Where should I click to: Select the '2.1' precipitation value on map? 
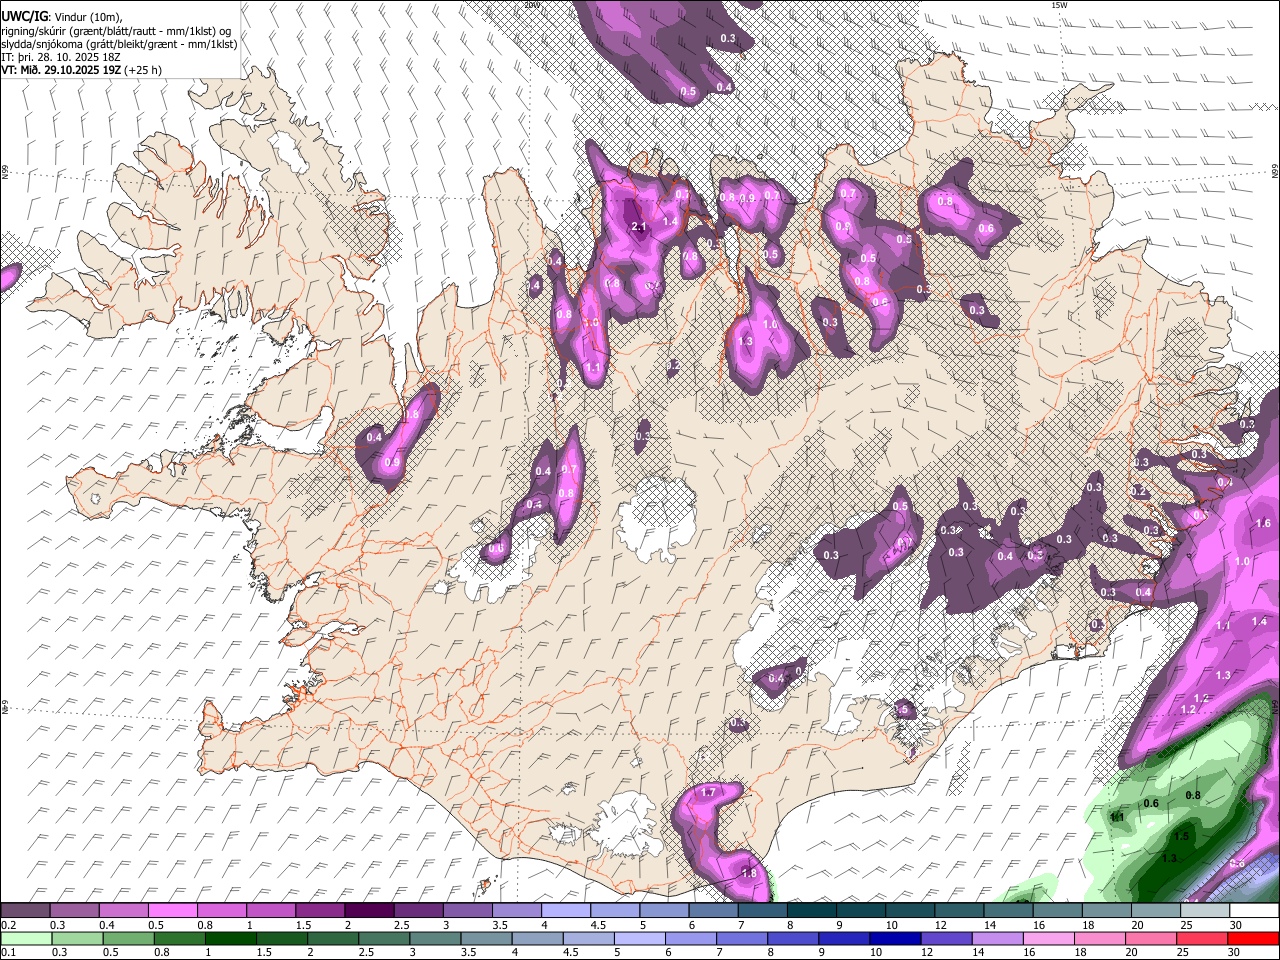pos(640,228)
